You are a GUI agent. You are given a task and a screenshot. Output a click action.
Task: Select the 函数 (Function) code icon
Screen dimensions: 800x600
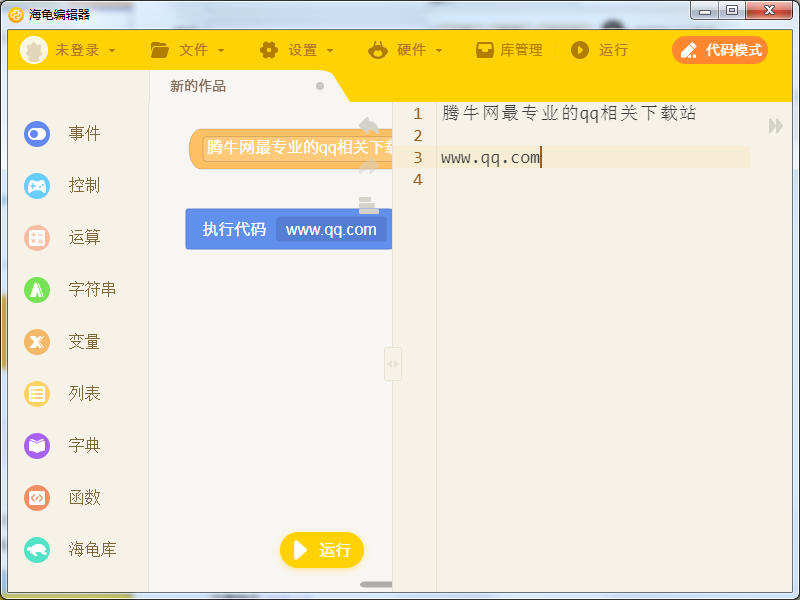pyautogui.click(x=37, y=498)
